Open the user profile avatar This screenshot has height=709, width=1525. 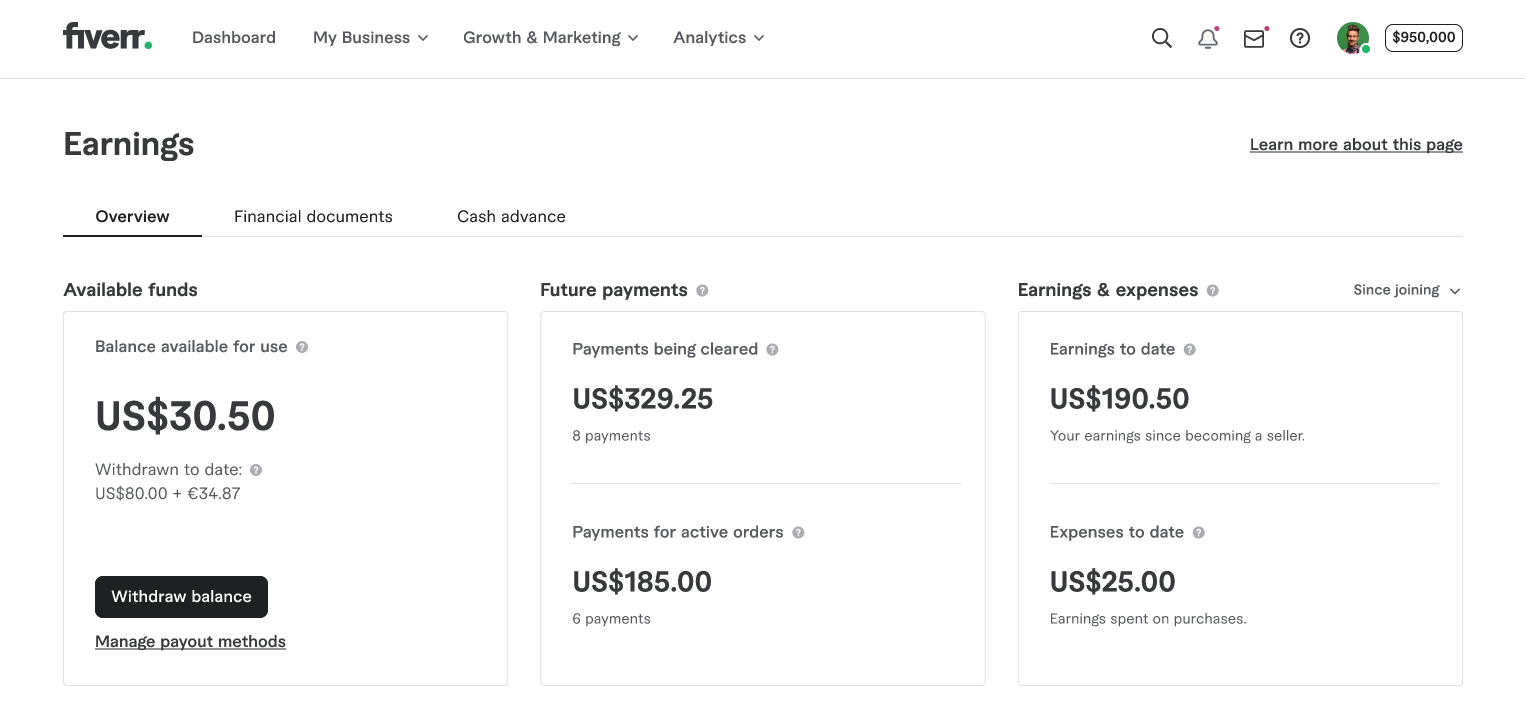[x=1352, y=38]
